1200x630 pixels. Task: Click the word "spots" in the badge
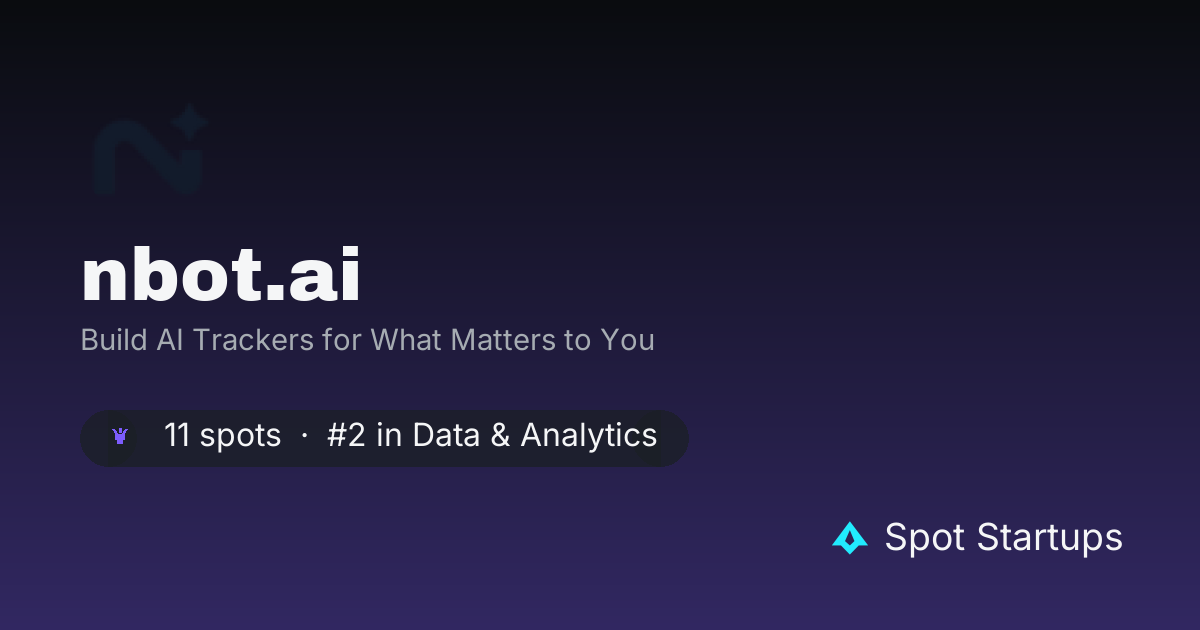coord(240,436)
